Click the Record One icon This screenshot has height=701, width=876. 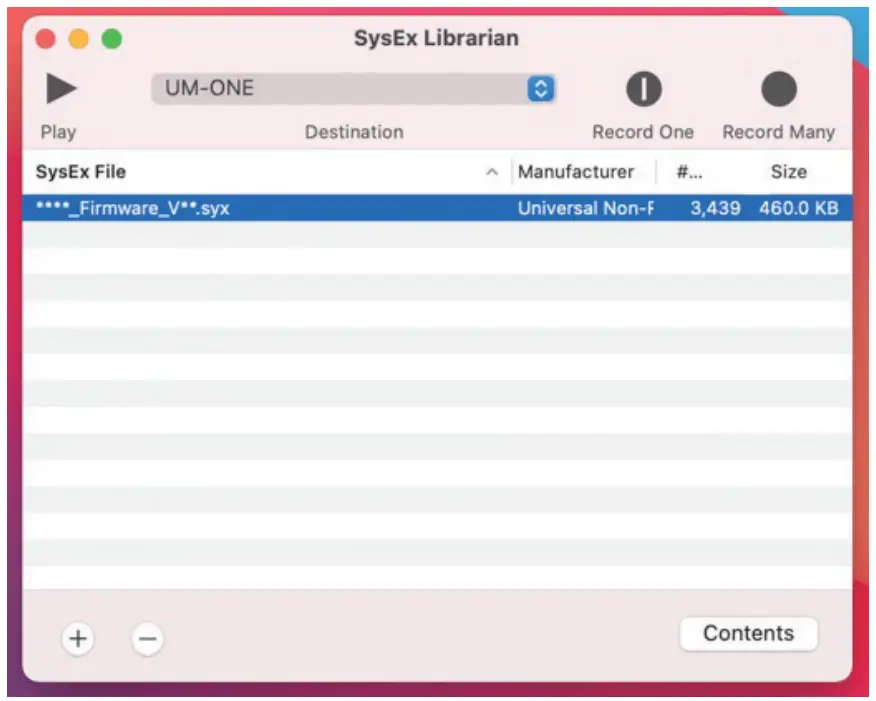coord(643,89)
